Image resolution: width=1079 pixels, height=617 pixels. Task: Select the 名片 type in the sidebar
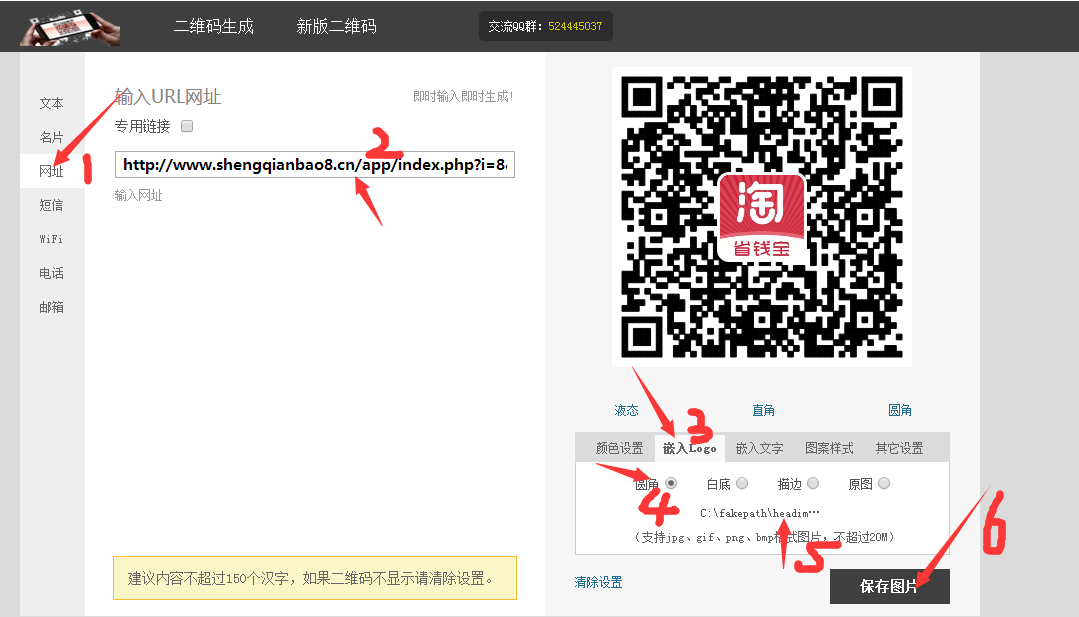pyautogui.click(x=51, y=137)
